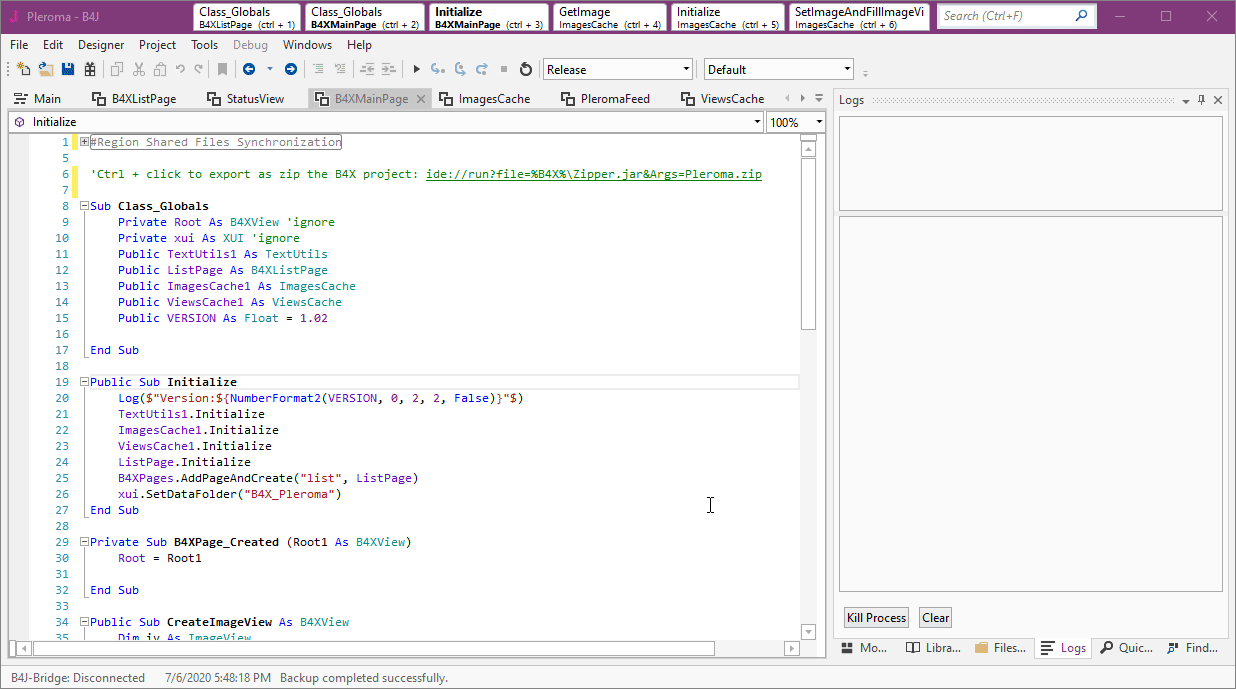Open the Edit menu
Image resolution: width=1236 pixels, height=689 pixels.
click(x=53, y=45)
